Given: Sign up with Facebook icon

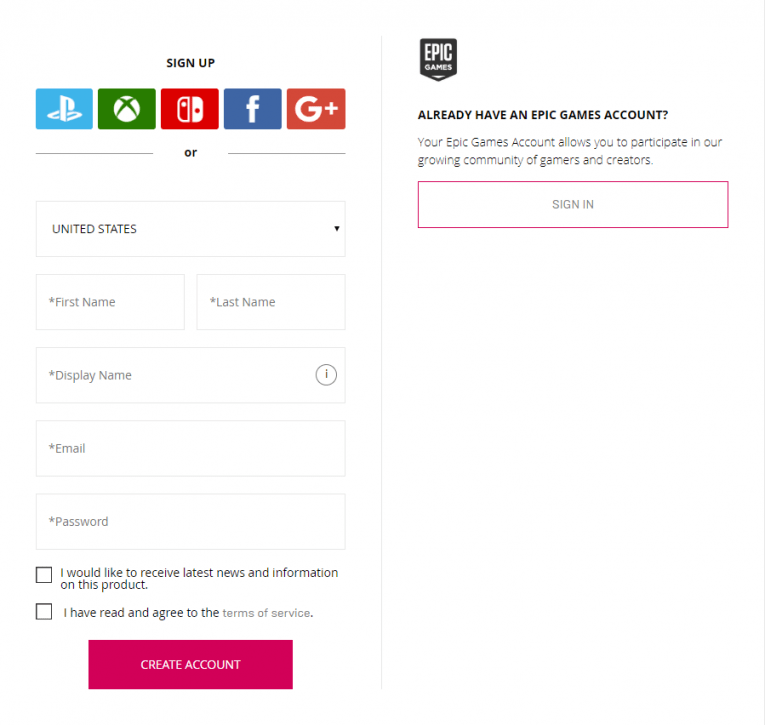Looking at the screenshot, I should pyautogui.click(x=252, y=109).
